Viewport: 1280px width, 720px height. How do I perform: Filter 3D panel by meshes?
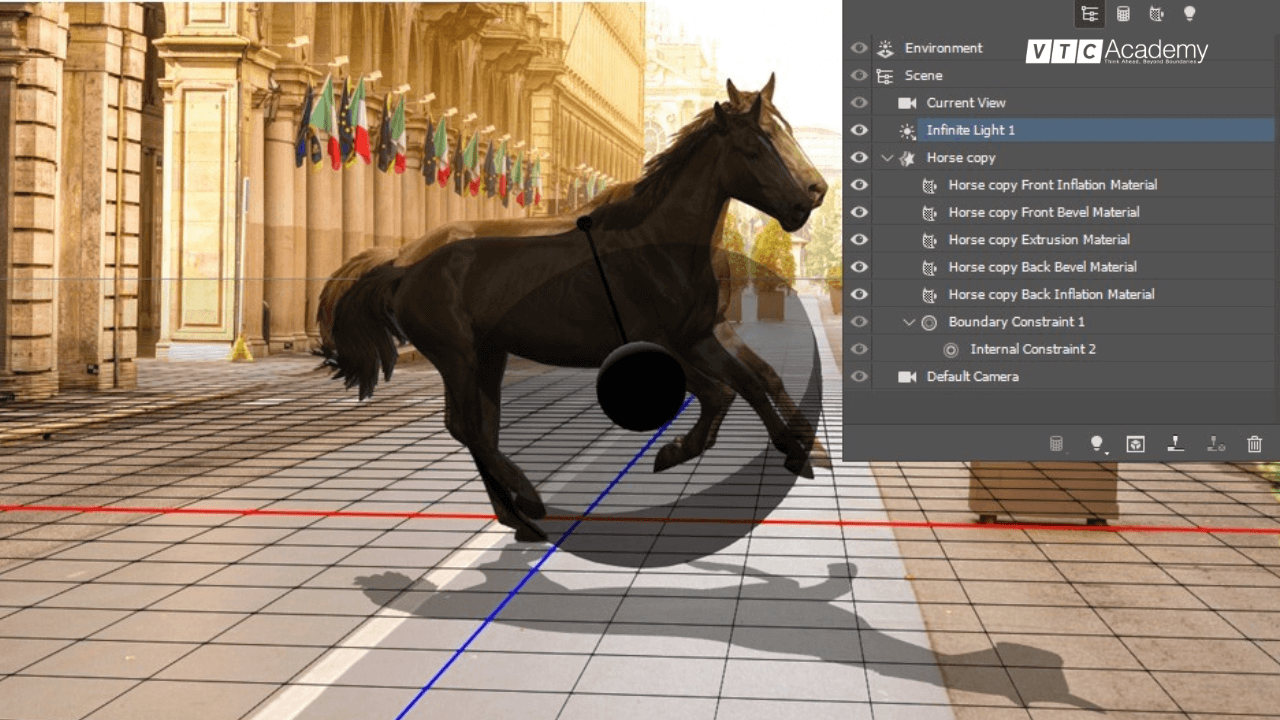1123,14
